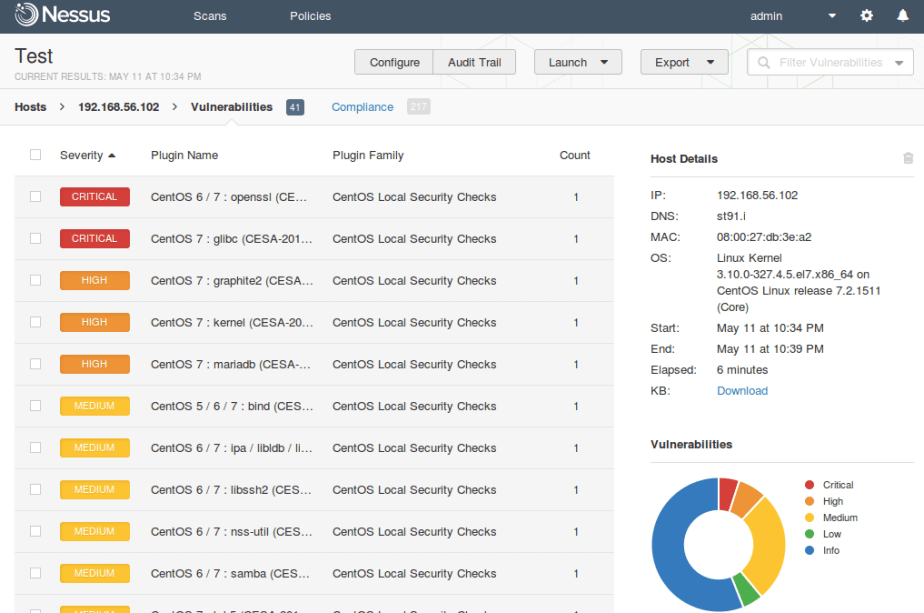Screen dimensions: 924x613
Task: Click the Filter Vulnerabilities search field
Action: 830,62
